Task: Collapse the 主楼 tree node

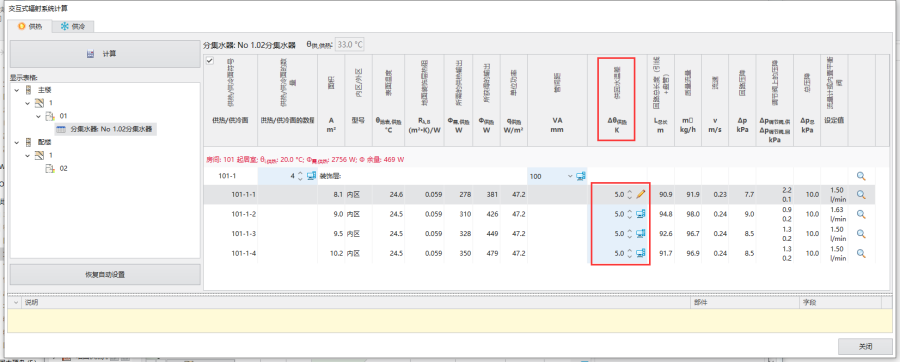Action: pos(17,90)
